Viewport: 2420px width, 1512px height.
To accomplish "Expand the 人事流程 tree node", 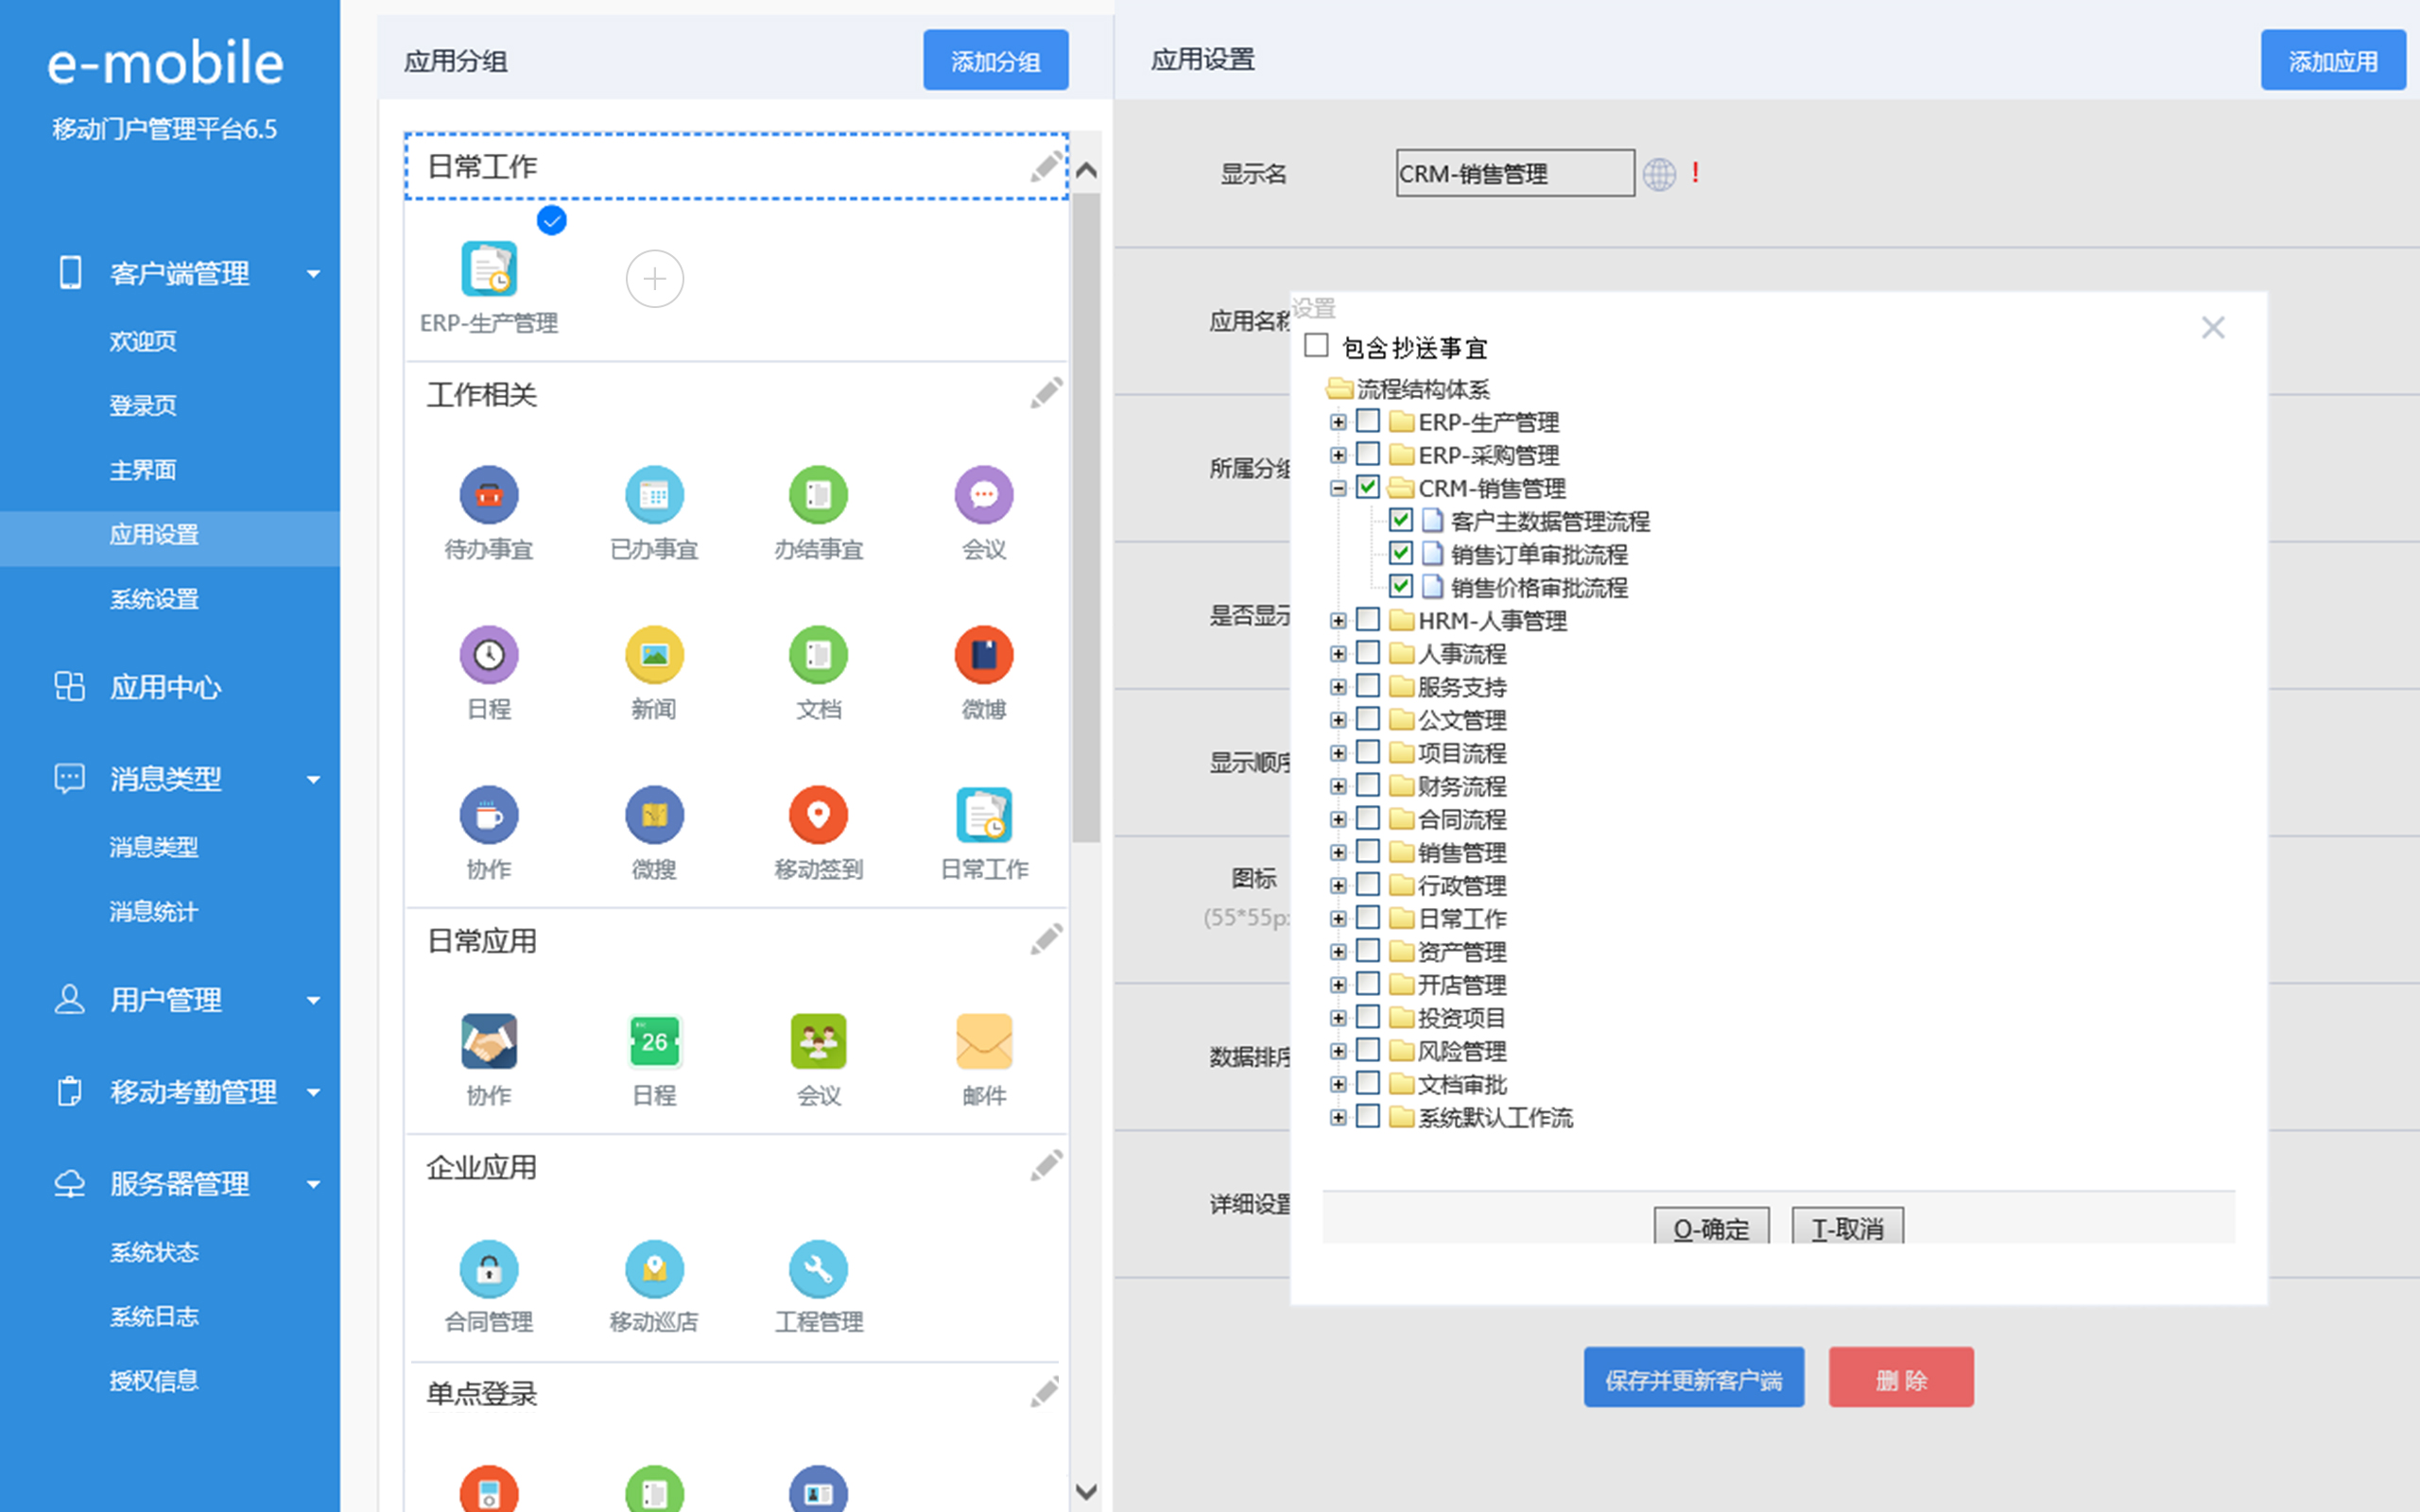I will click(x=1338, y=654).
